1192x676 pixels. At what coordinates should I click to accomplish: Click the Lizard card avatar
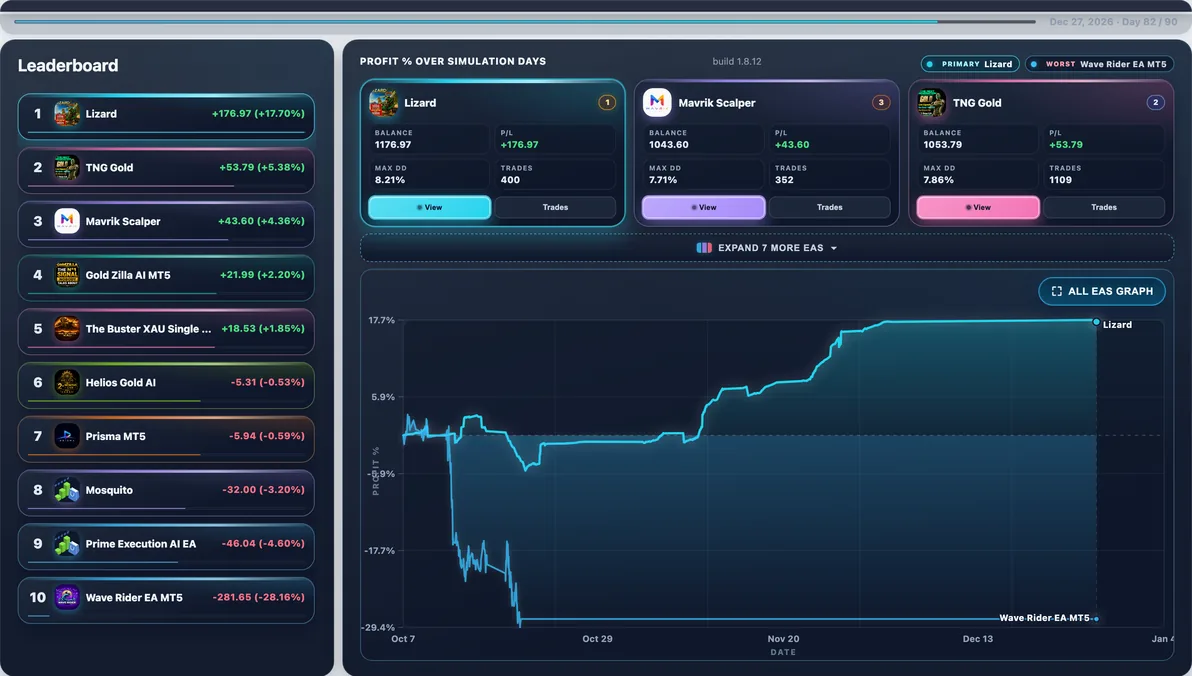(x=383, y=103)
